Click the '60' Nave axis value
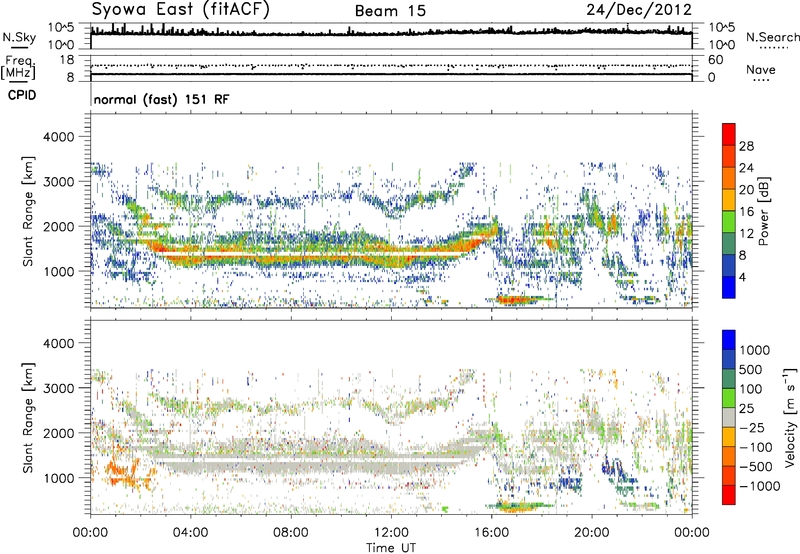800x554 pixels. (715, 60)
